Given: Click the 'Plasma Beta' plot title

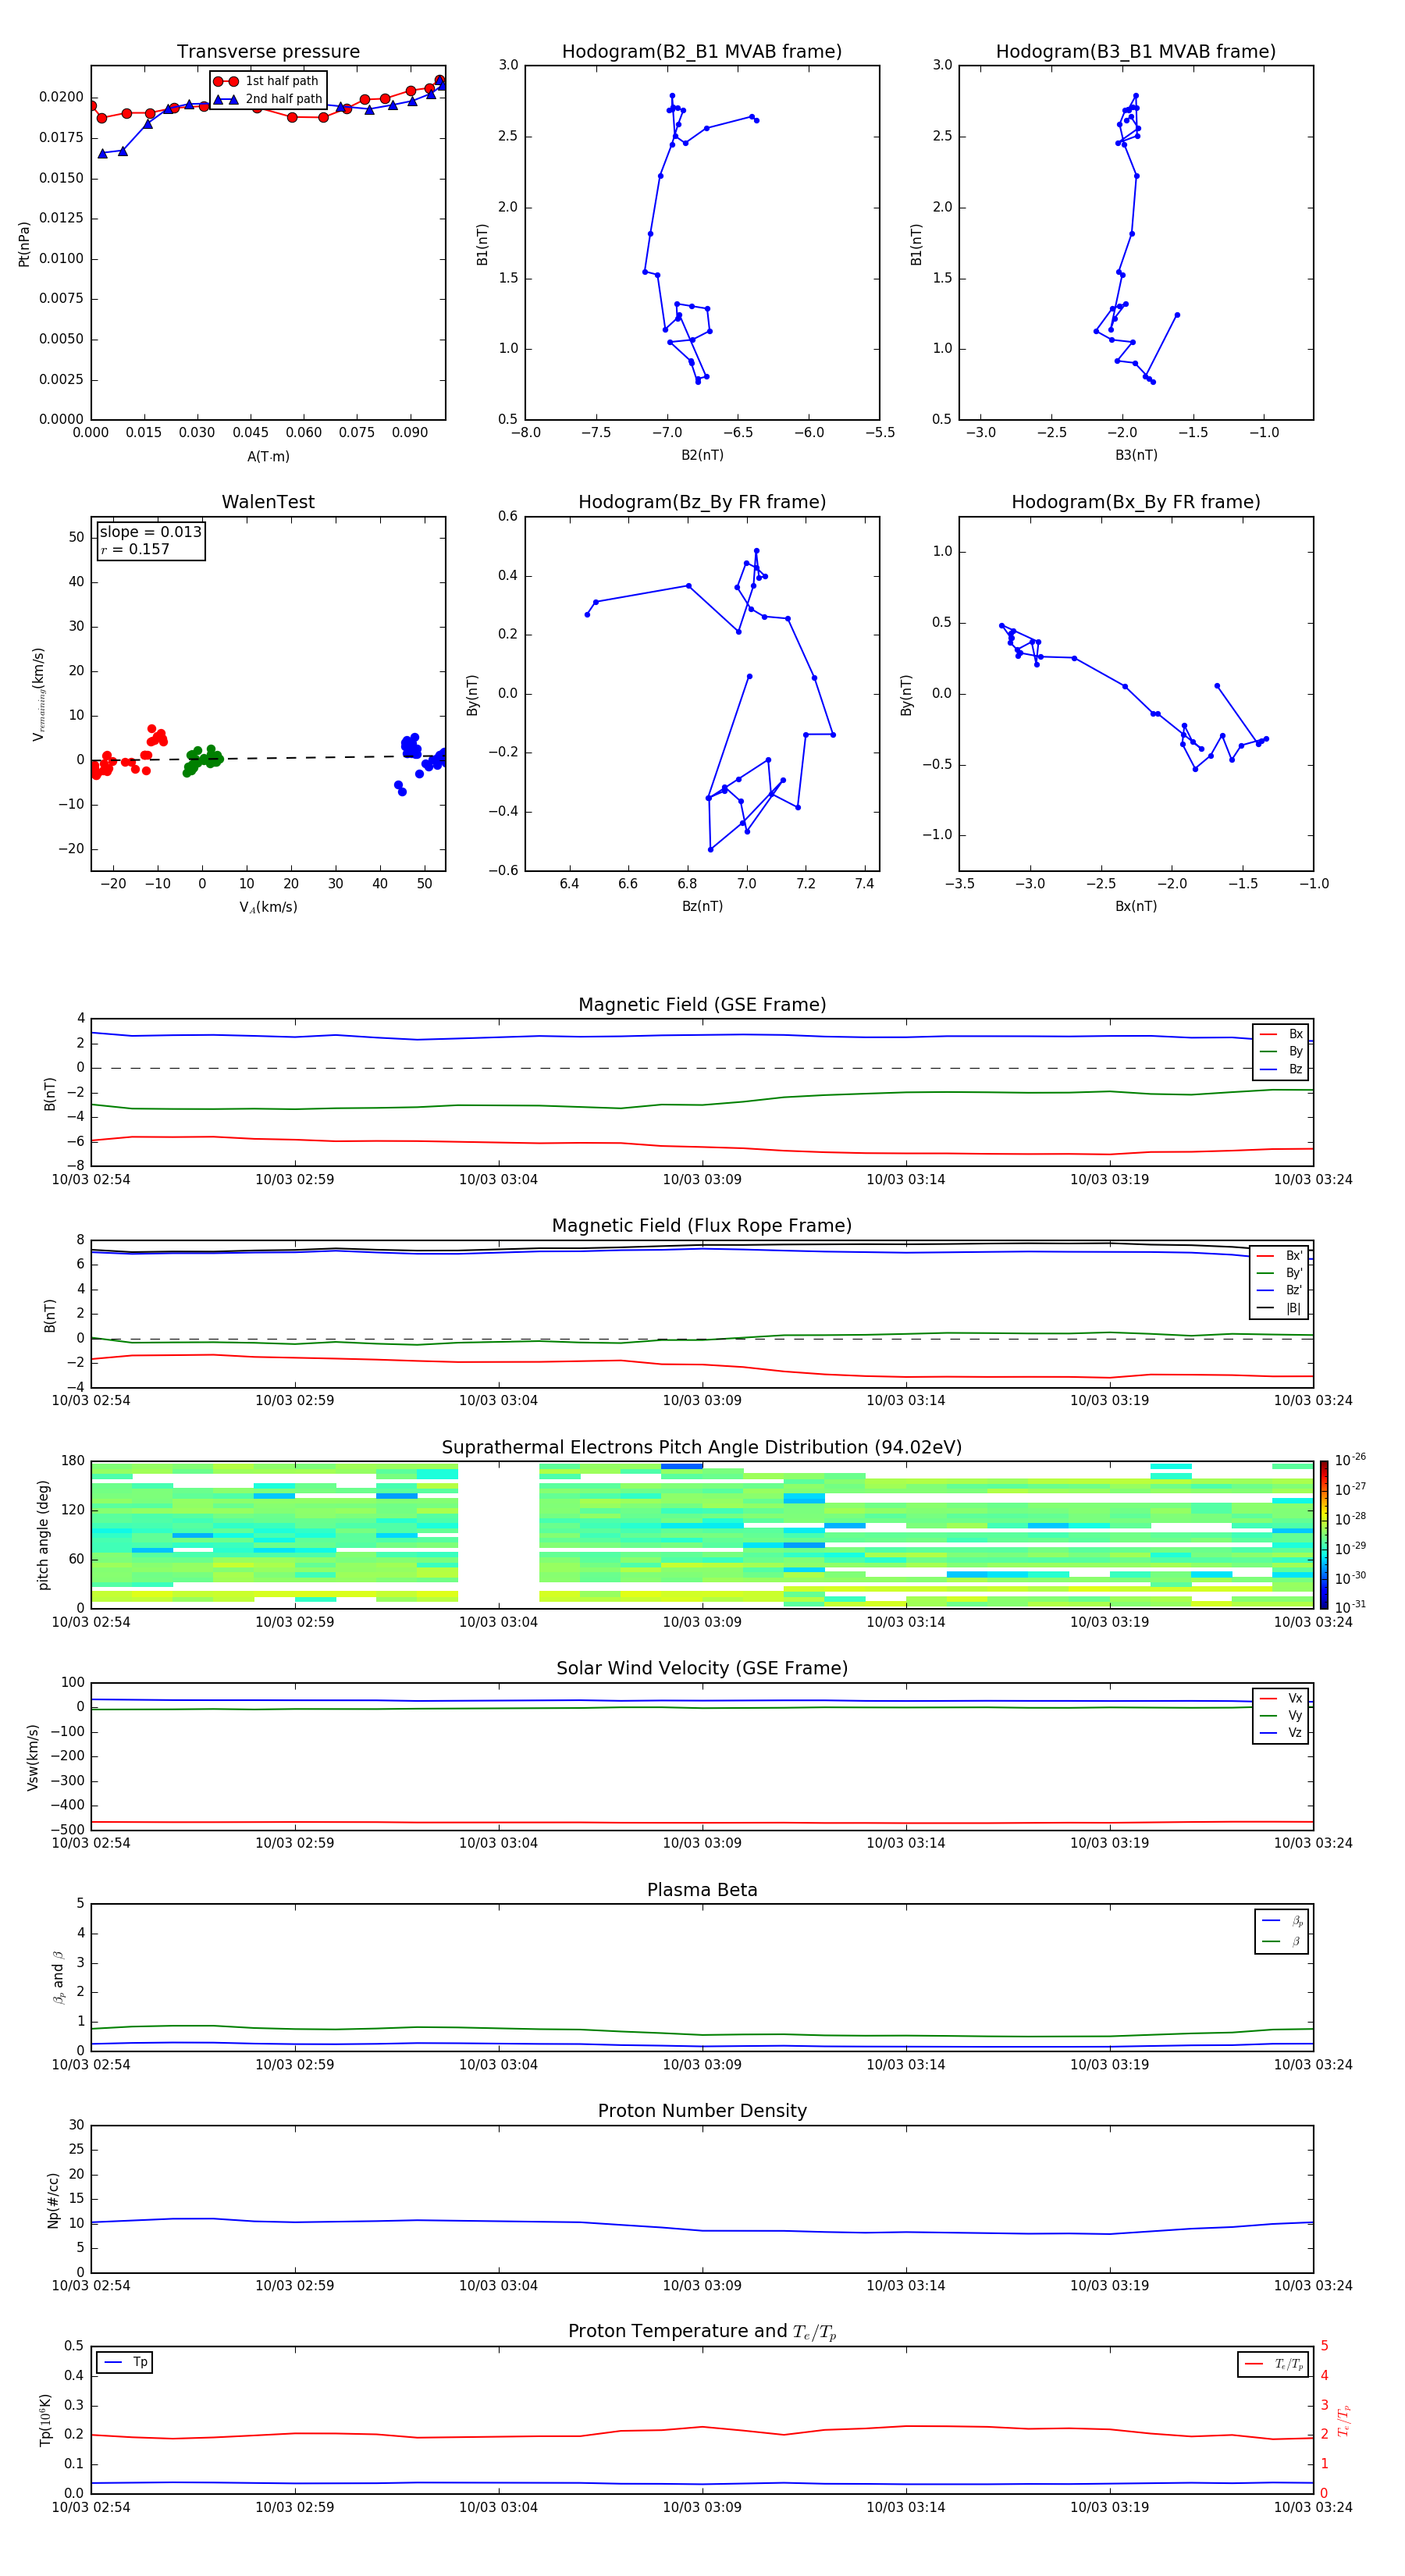Looking at the screenshot, I should 702,1890.
